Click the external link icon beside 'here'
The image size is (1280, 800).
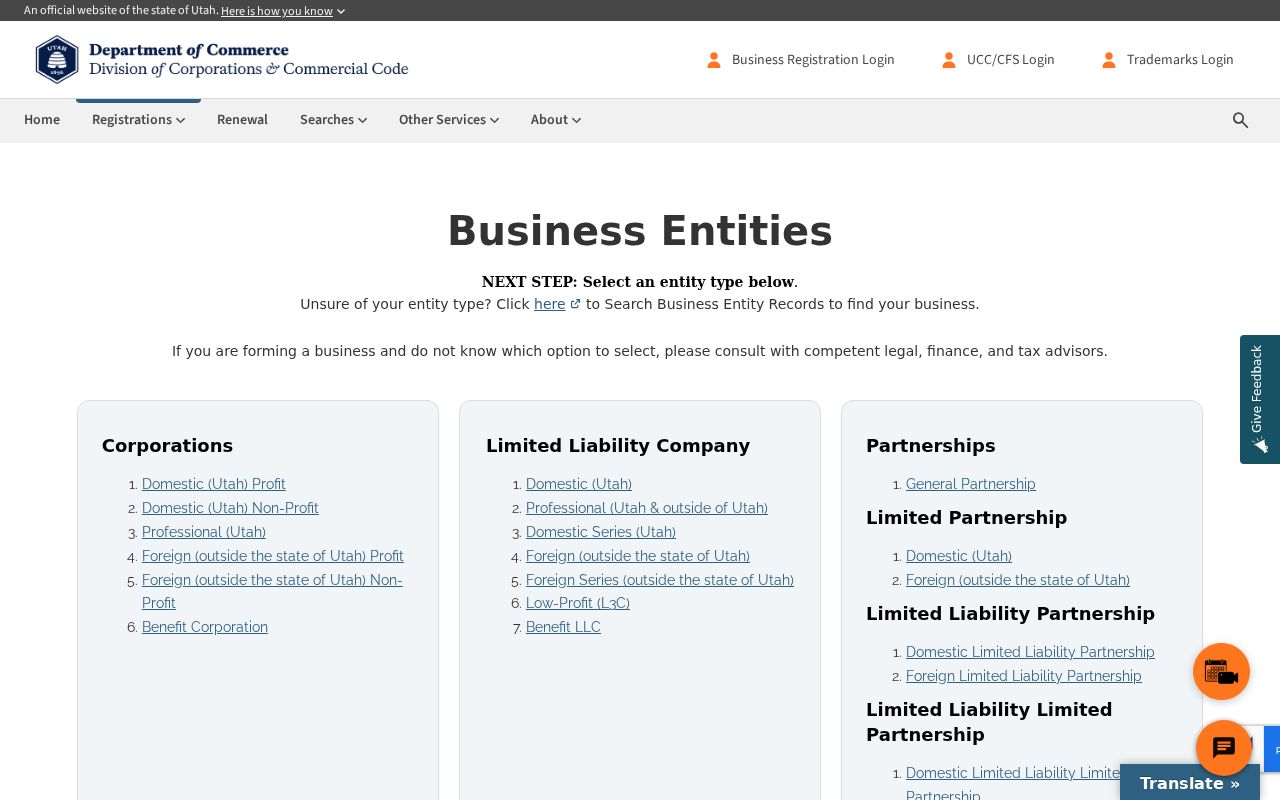575,304
